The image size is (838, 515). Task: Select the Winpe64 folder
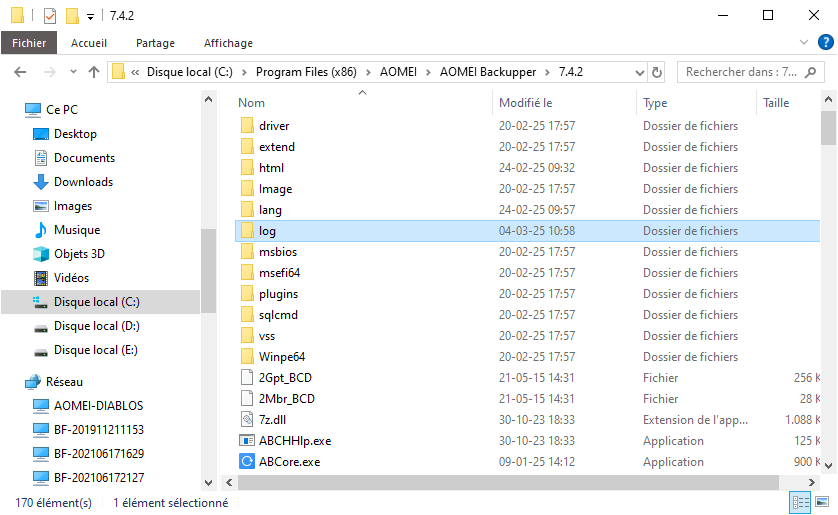pyautogui.click(x=282, y=357)
